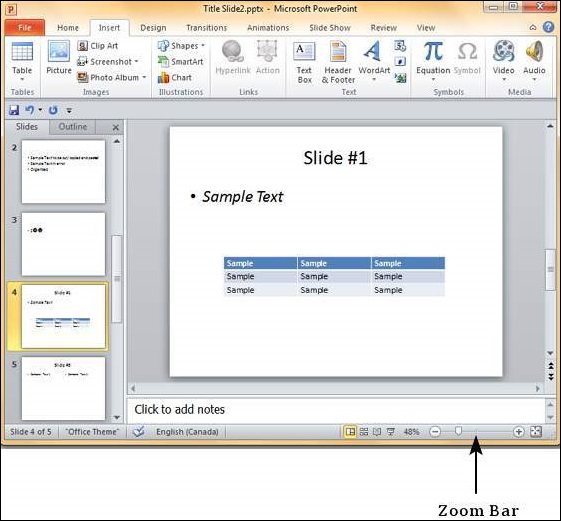Select slide 3 thumbnail
Image resolution: width=561 pixels, height=521 pixels.
point(63,244)
